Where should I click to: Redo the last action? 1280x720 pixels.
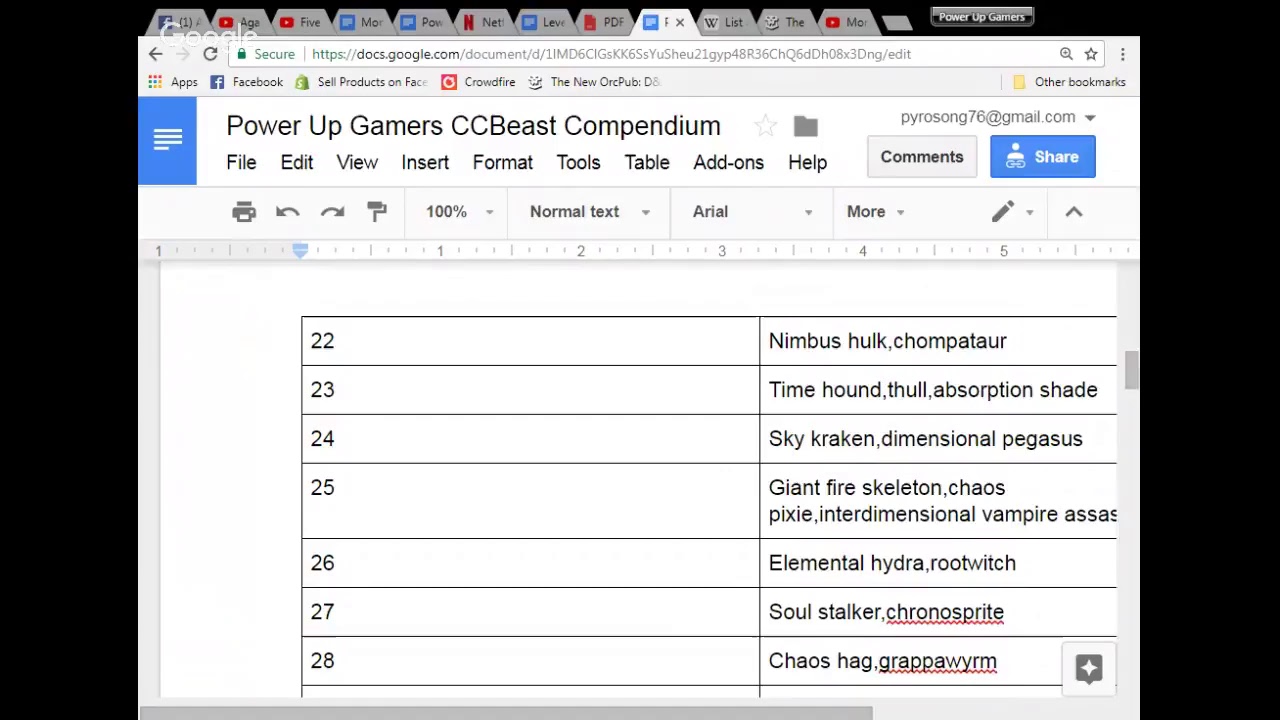coord(332,212)
